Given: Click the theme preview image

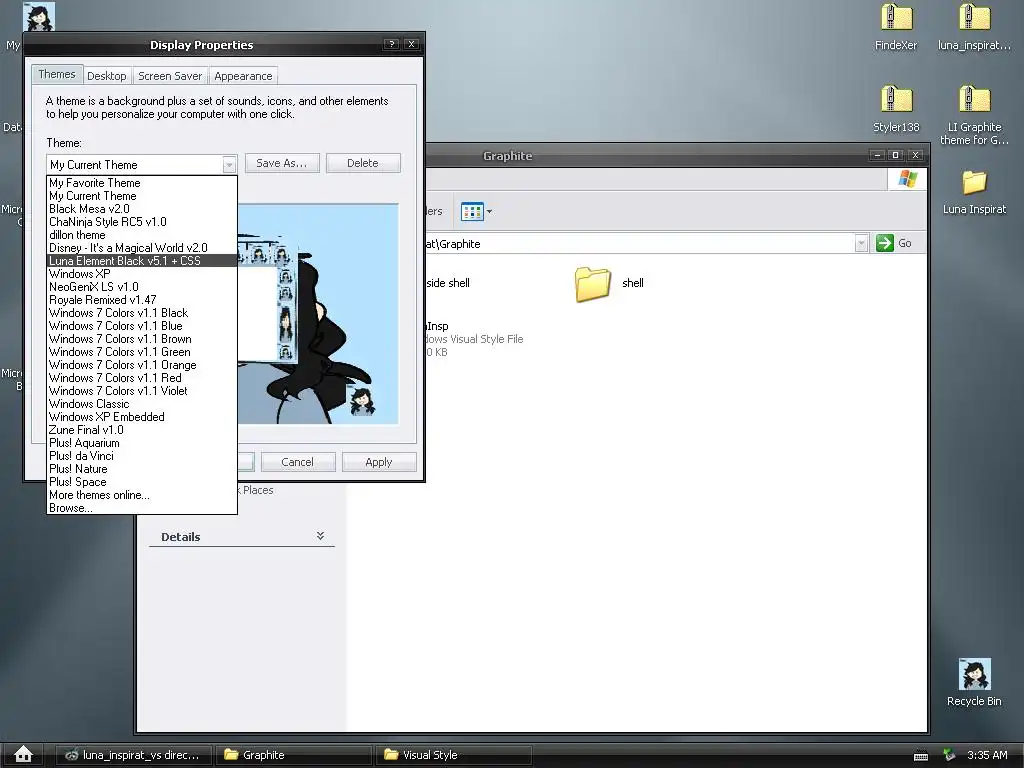Looking at the screenshot, I should [318, 313].
